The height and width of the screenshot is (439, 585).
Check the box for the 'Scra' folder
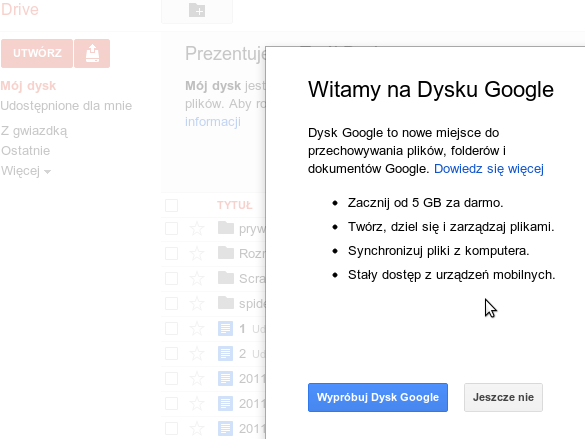pyautogui.click(x=171, y=279)
